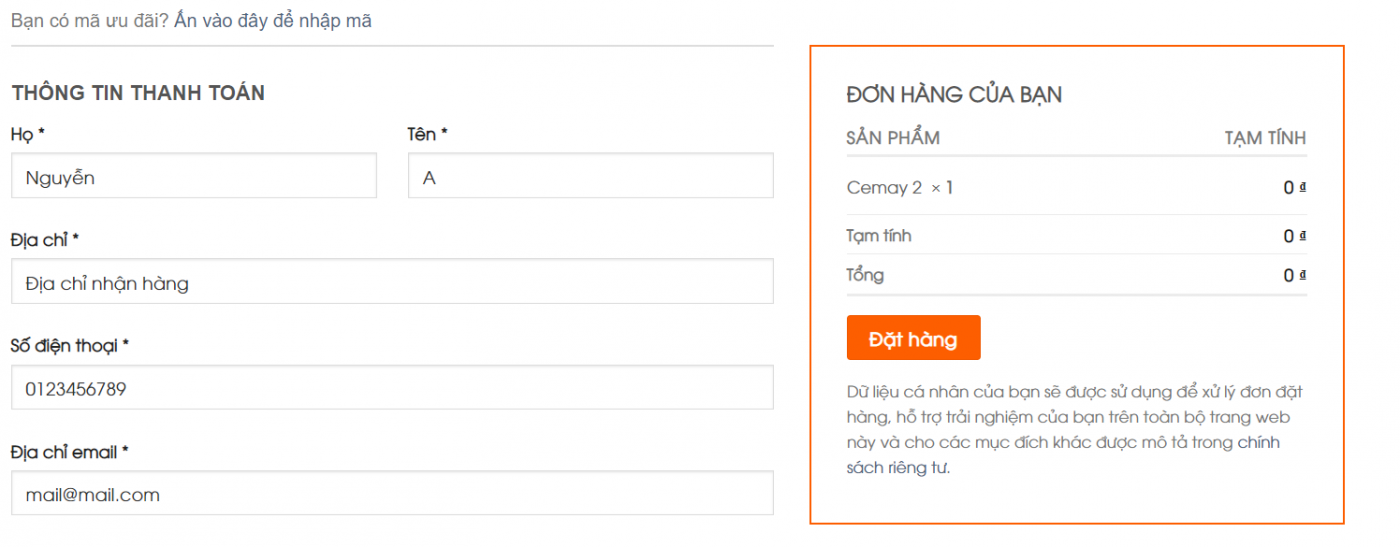Focus the Số điện thoại phone field
The height and width of the screenshot is (547, 1400).
392,388
